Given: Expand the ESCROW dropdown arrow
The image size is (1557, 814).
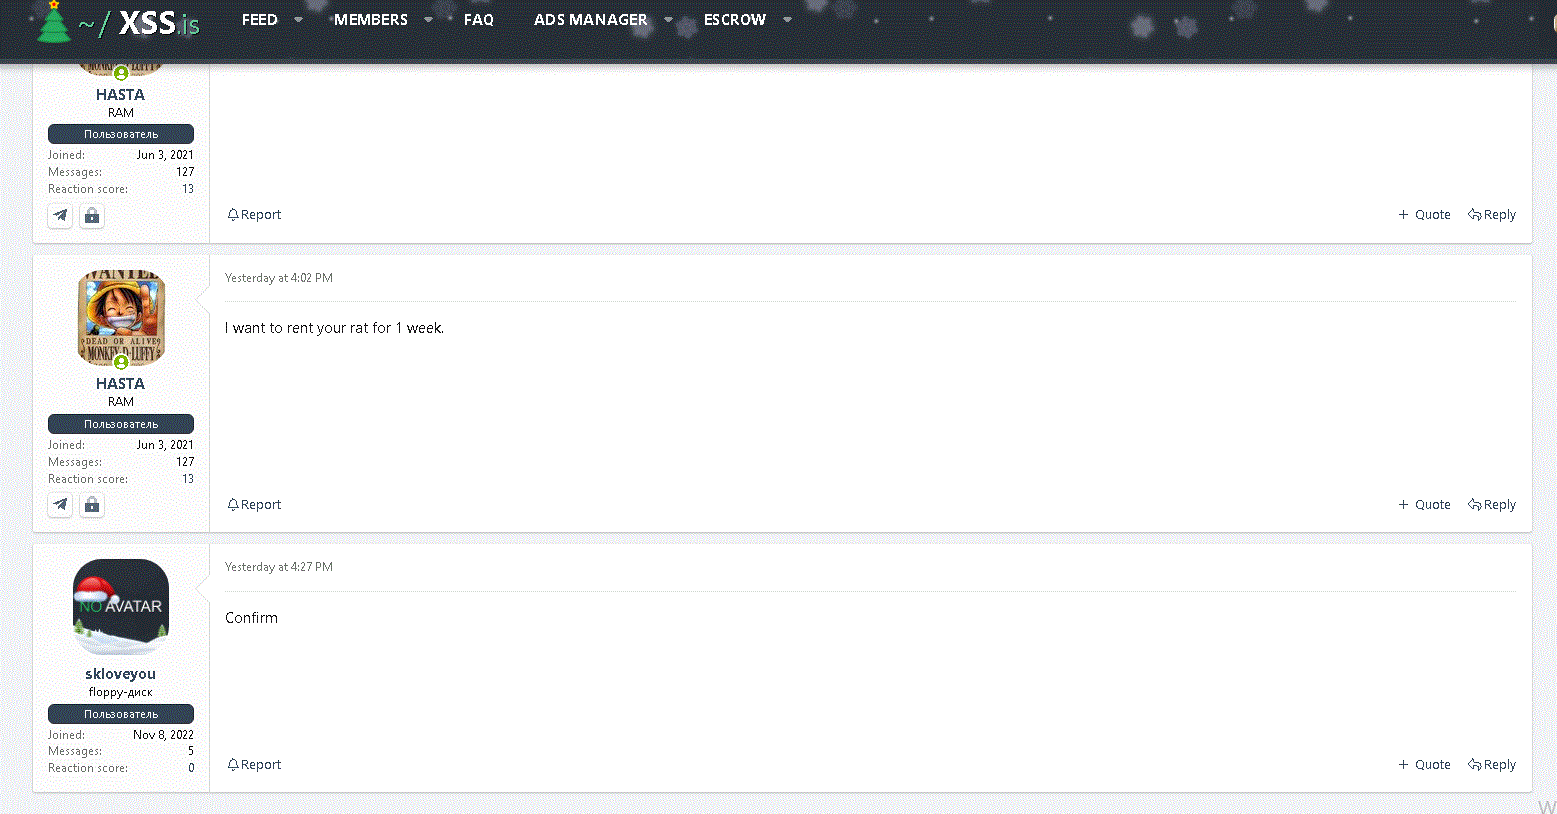Looking at the screenshot, I should [788, 20].
